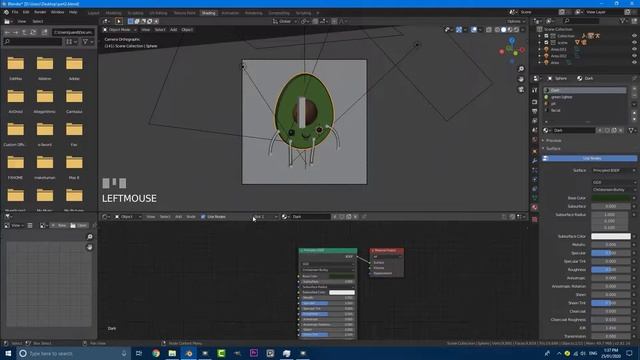Open Premiere Pro from the taskbar
The height and width of the screenshot is (360, 640).
[254, 353]
